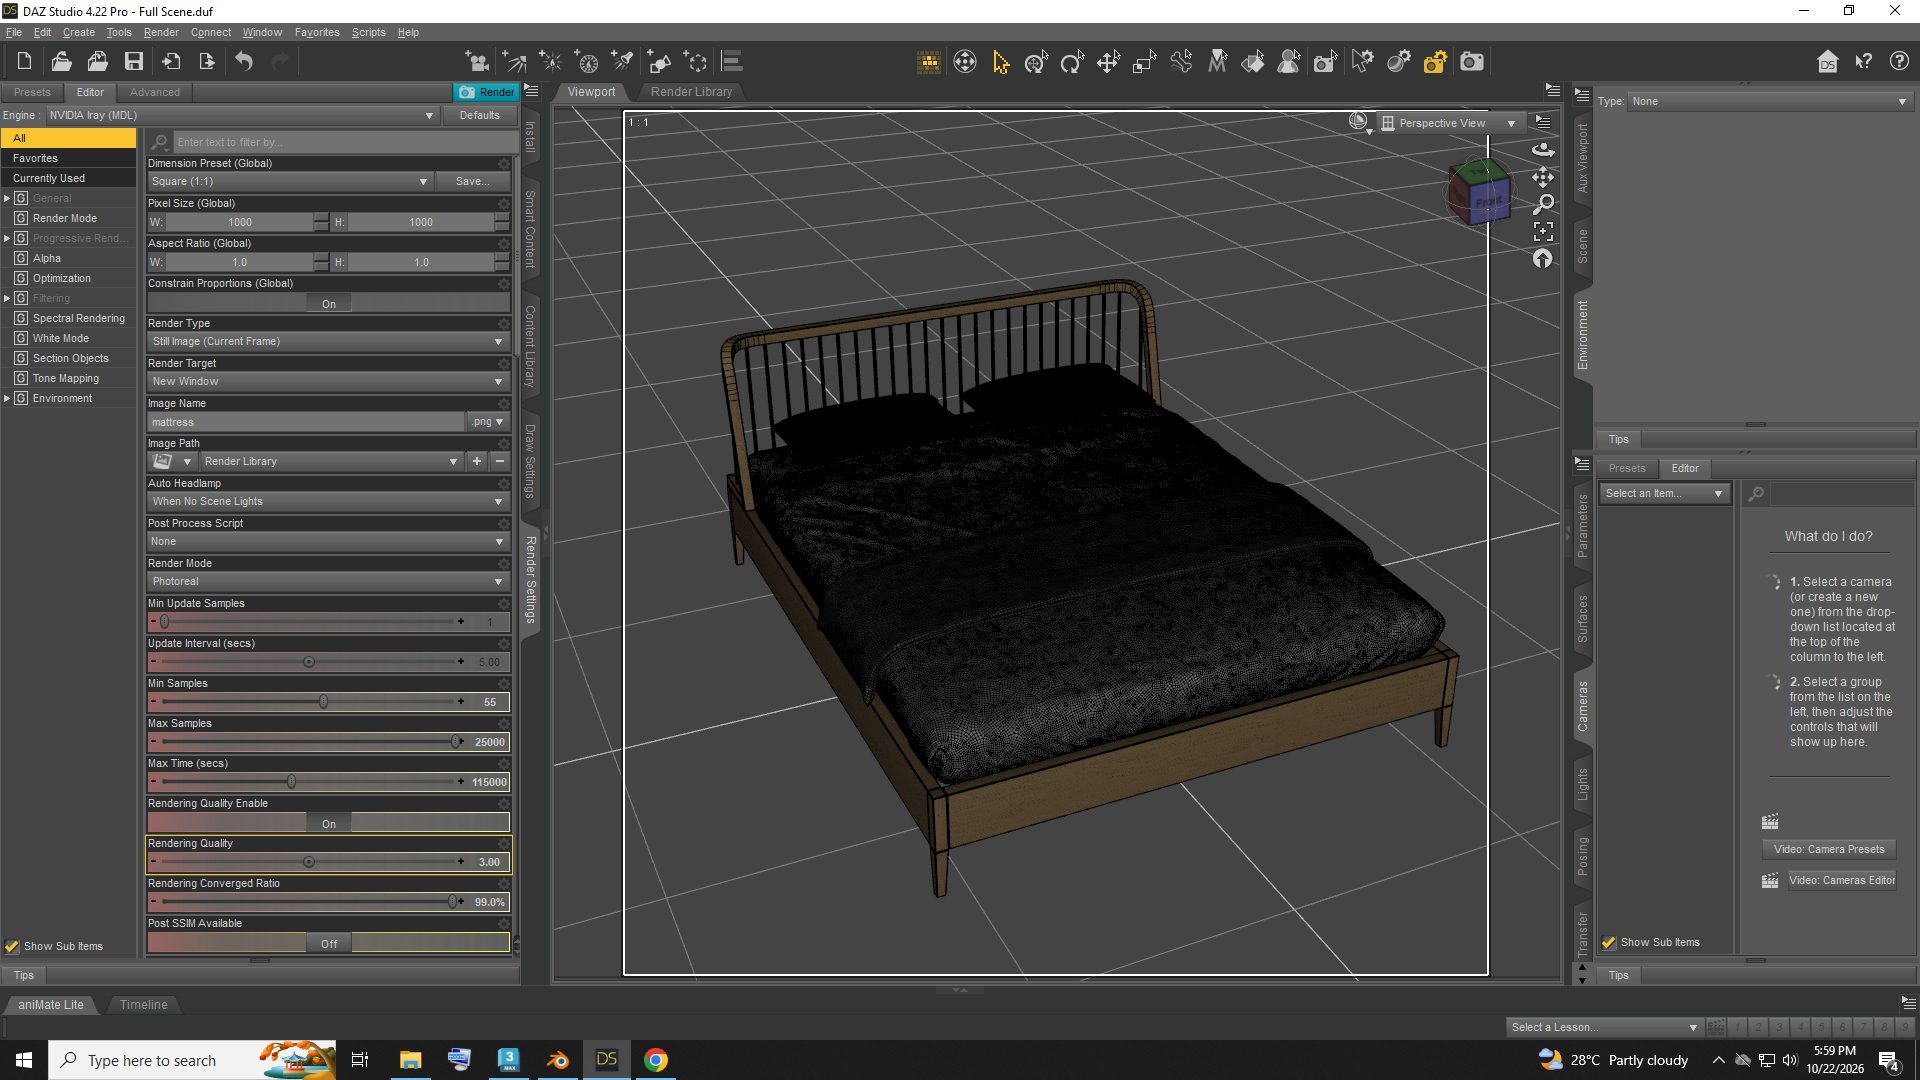Viewport: 1920px width, 1080px height.
Task: Click the Orbit camera icon in viewport
Action: pyautogui.click(x=1543, y=150)
